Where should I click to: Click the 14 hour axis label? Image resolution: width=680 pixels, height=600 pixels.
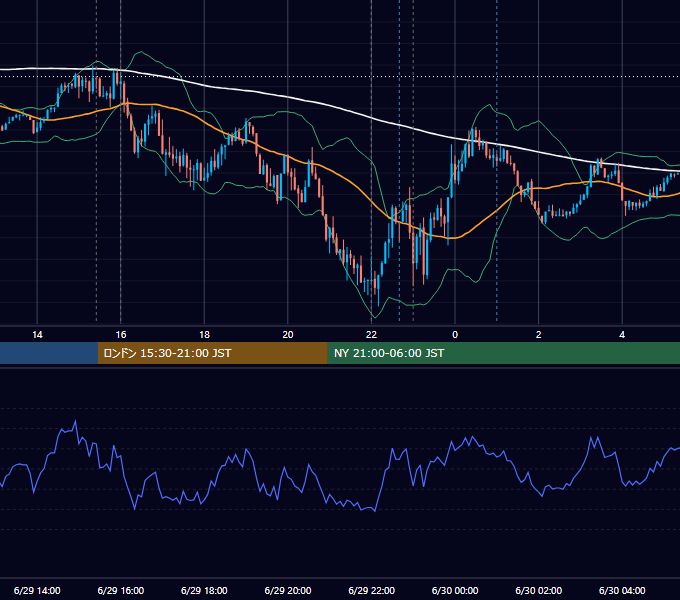tap(37, 335)
